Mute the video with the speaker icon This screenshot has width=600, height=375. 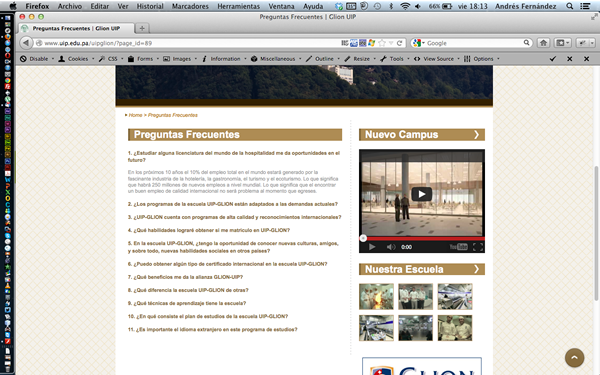pos(390,247)
